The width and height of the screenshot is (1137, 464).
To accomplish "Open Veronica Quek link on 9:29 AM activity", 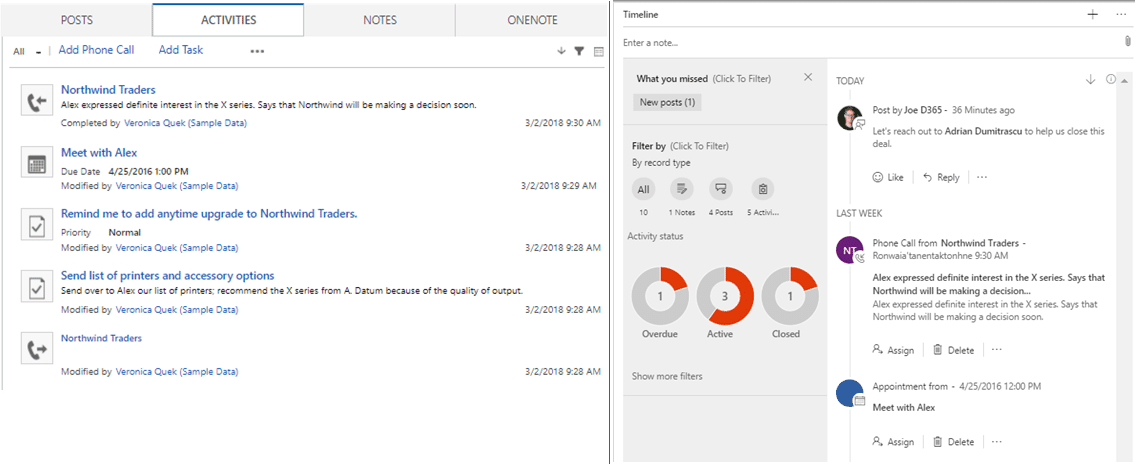I will (x=177, y=186).
